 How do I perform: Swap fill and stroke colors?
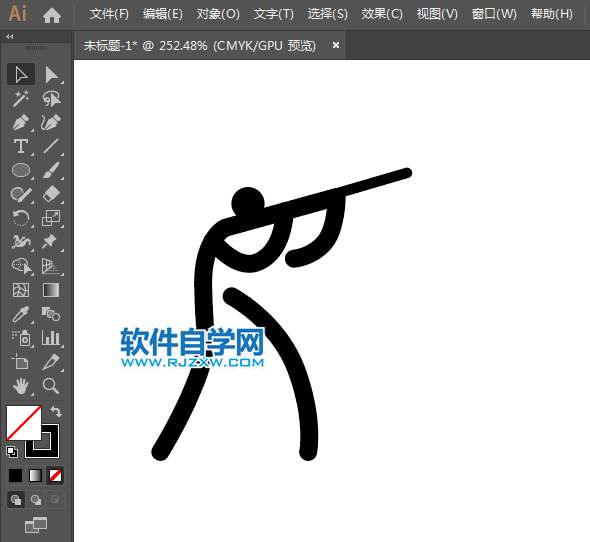point(56,412)
